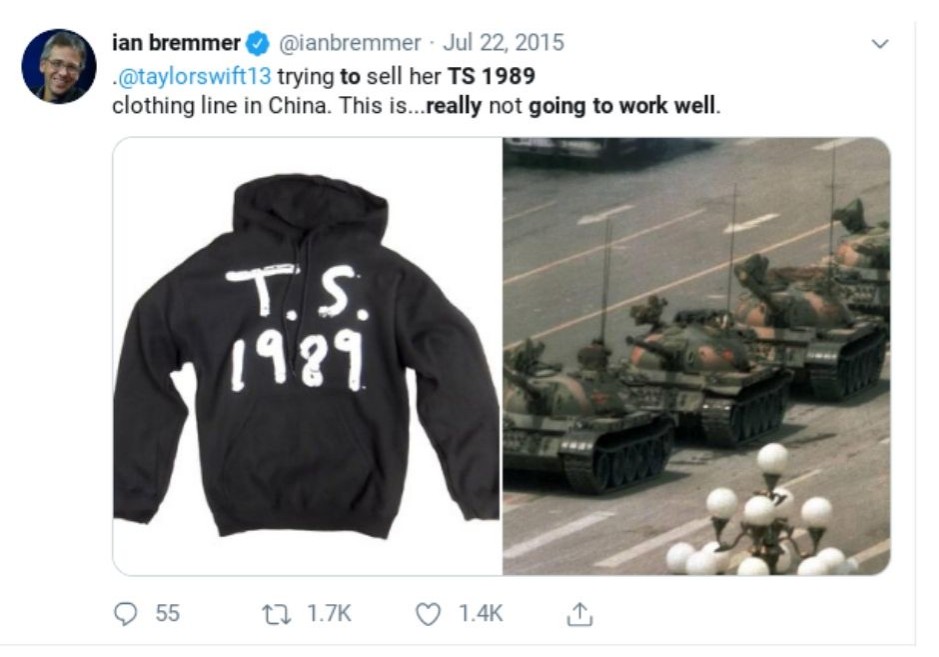Image resolution: width=939 pixels, height=657 pixels.
Task: Click the 'clothing line in China' tweet text
Action: tap(220, 106)
